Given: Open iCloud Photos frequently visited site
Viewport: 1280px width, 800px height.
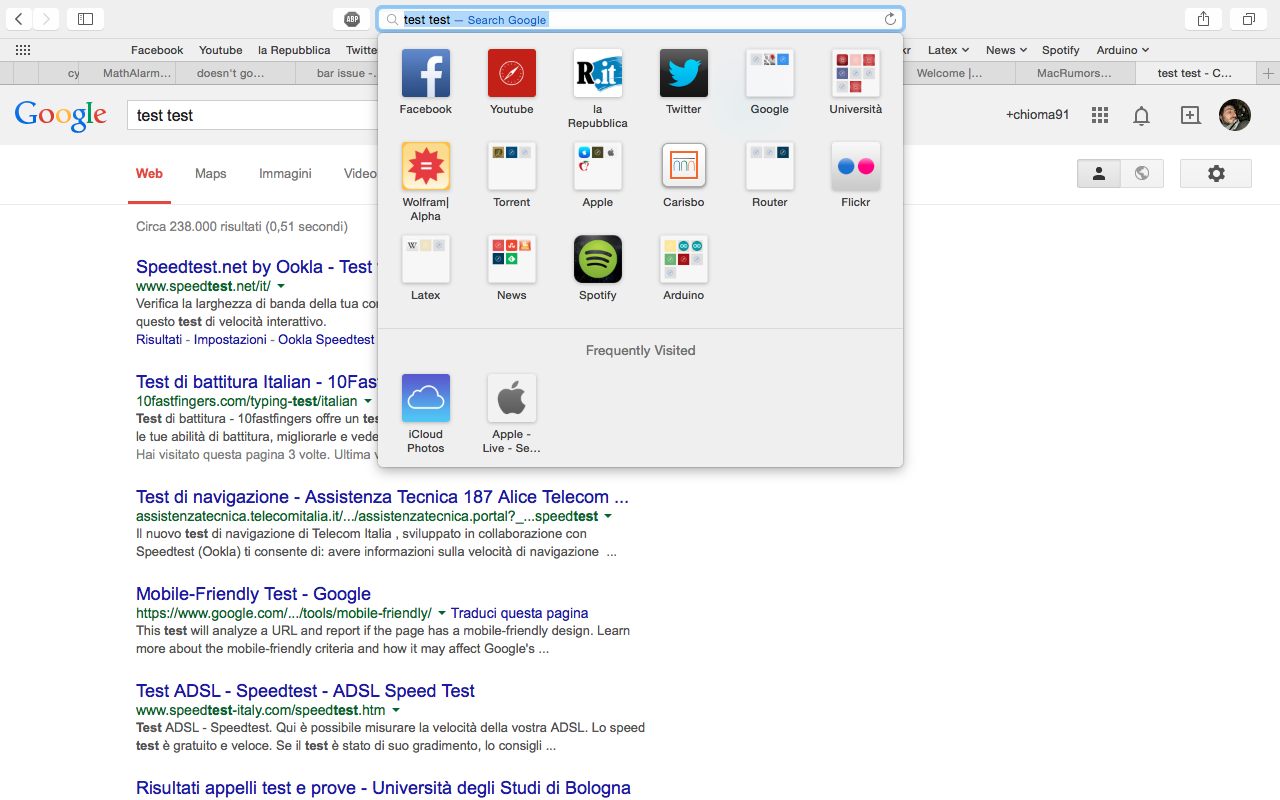Looking at the screenshot, I should point(426,398).
